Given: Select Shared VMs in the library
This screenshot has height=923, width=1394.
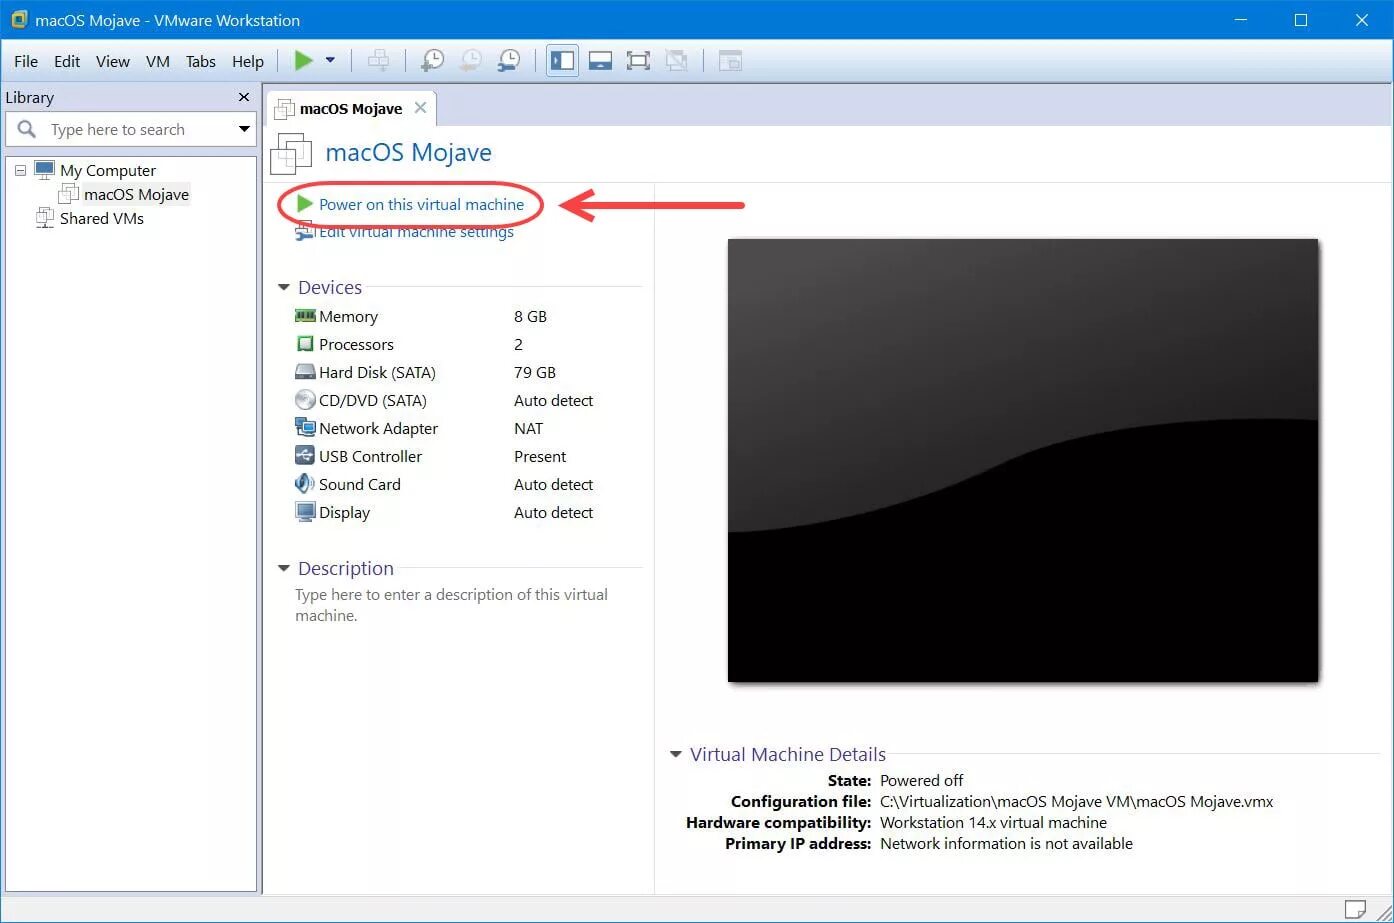Looking at the screenshot, I should pyautogui.click(x=101, y=218).
